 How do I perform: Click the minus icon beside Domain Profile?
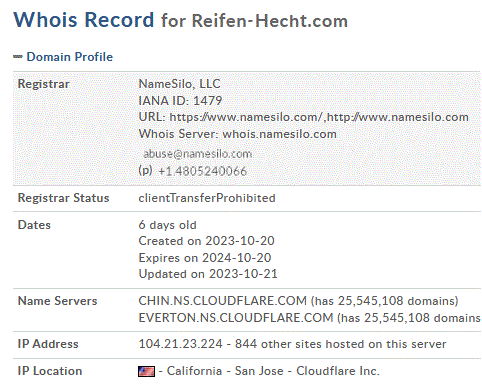(x=18, y=57)
